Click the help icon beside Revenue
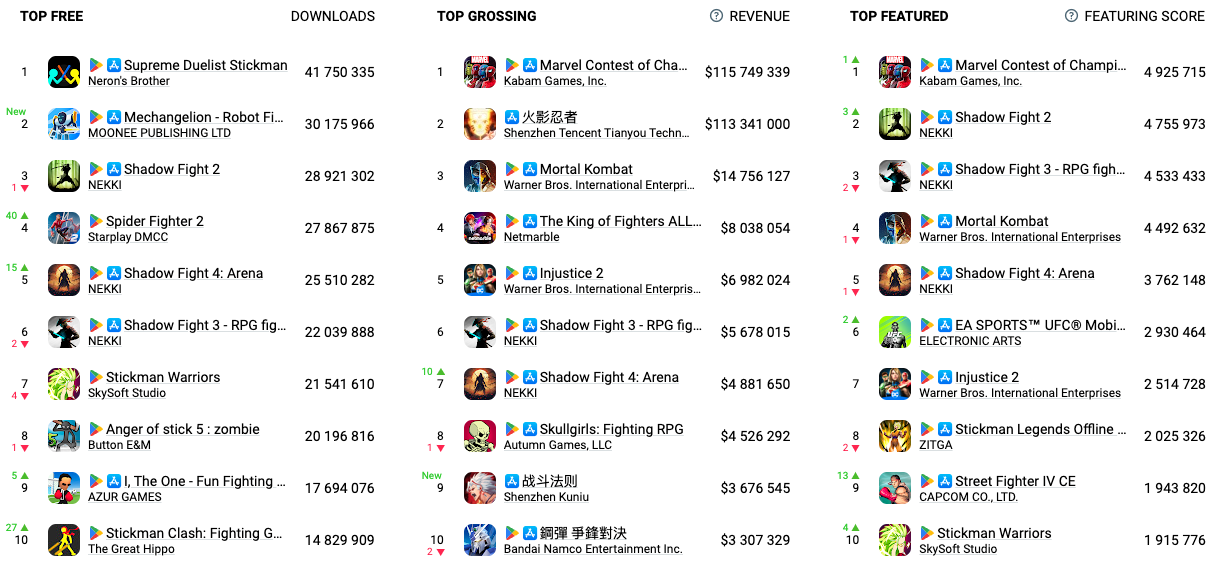The width and height of the screenshot is (1219, 573). 716,16
